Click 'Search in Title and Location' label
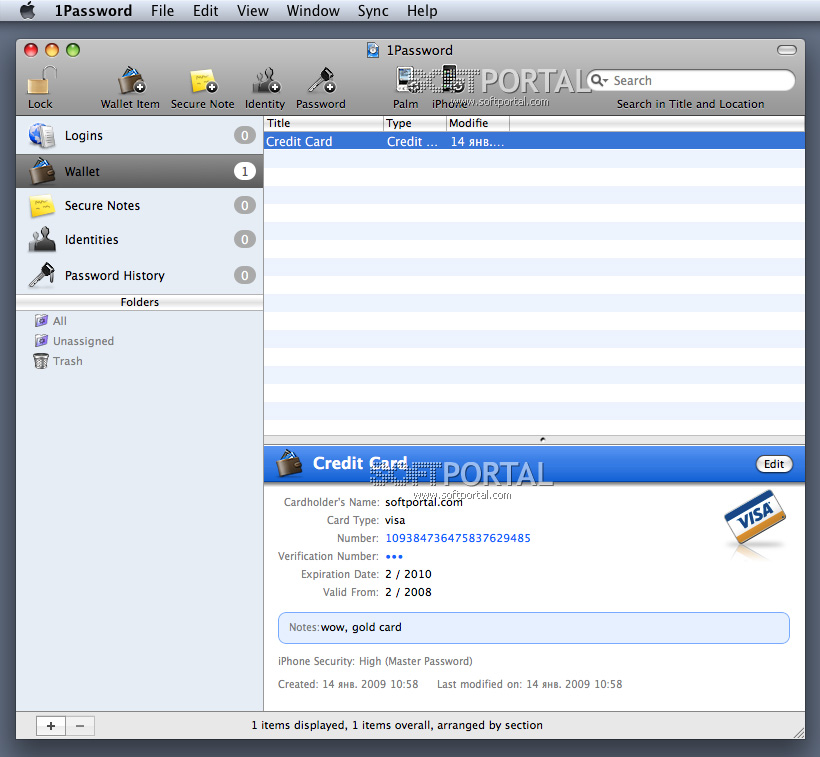The image size is (820, 757). click(690, 104)
